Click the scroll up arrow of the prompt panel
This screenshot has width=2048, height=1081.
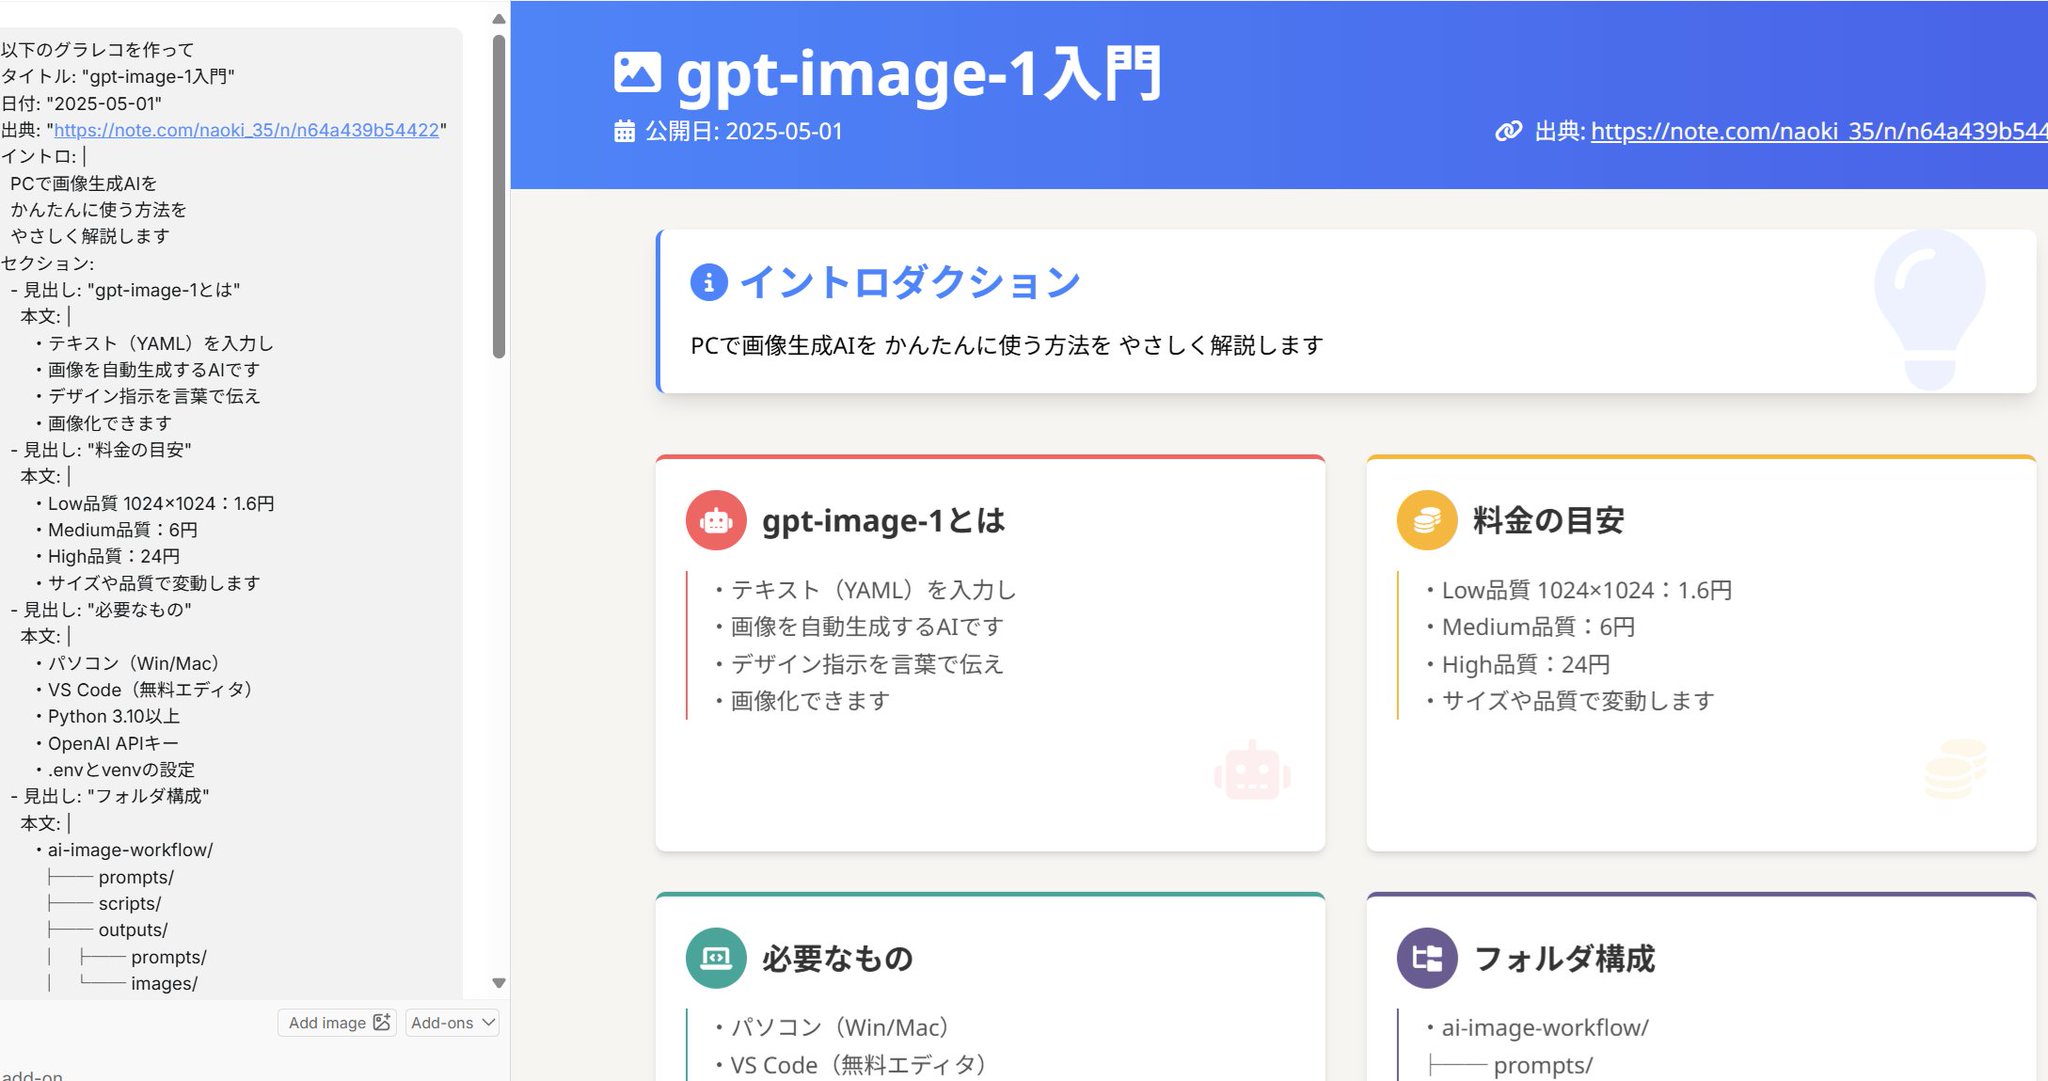[x=499, y=18]
